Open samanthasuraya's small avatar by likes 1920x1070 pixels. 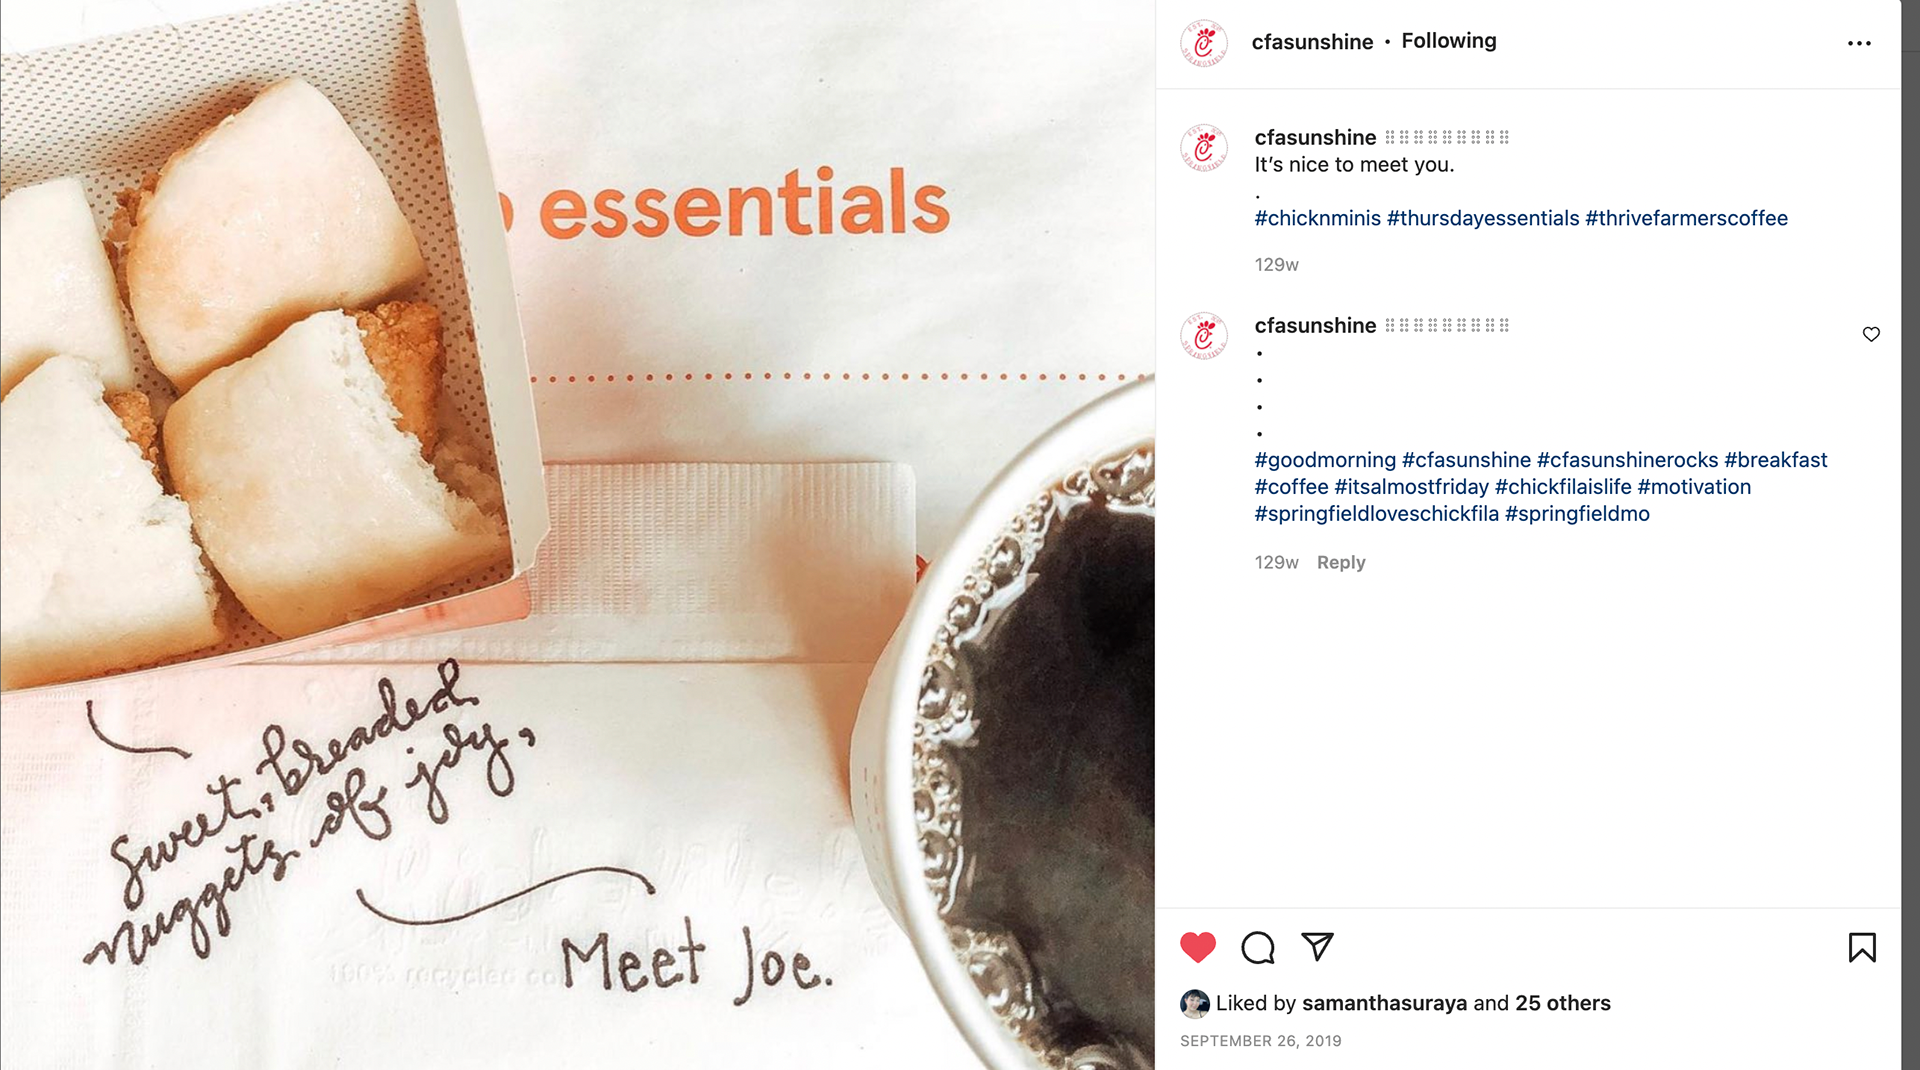tap(1194, 1003)
